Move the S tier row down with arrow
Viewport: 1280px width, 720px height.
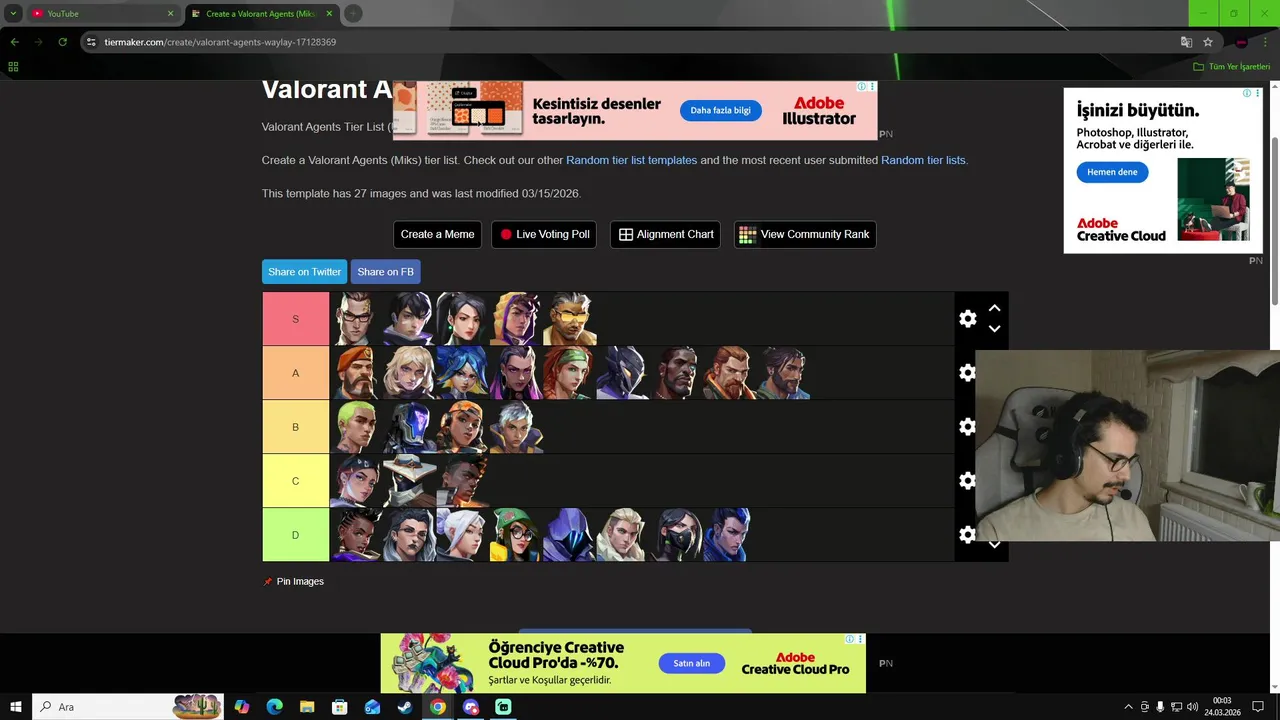pyautogui.click(x=994, y=329)
